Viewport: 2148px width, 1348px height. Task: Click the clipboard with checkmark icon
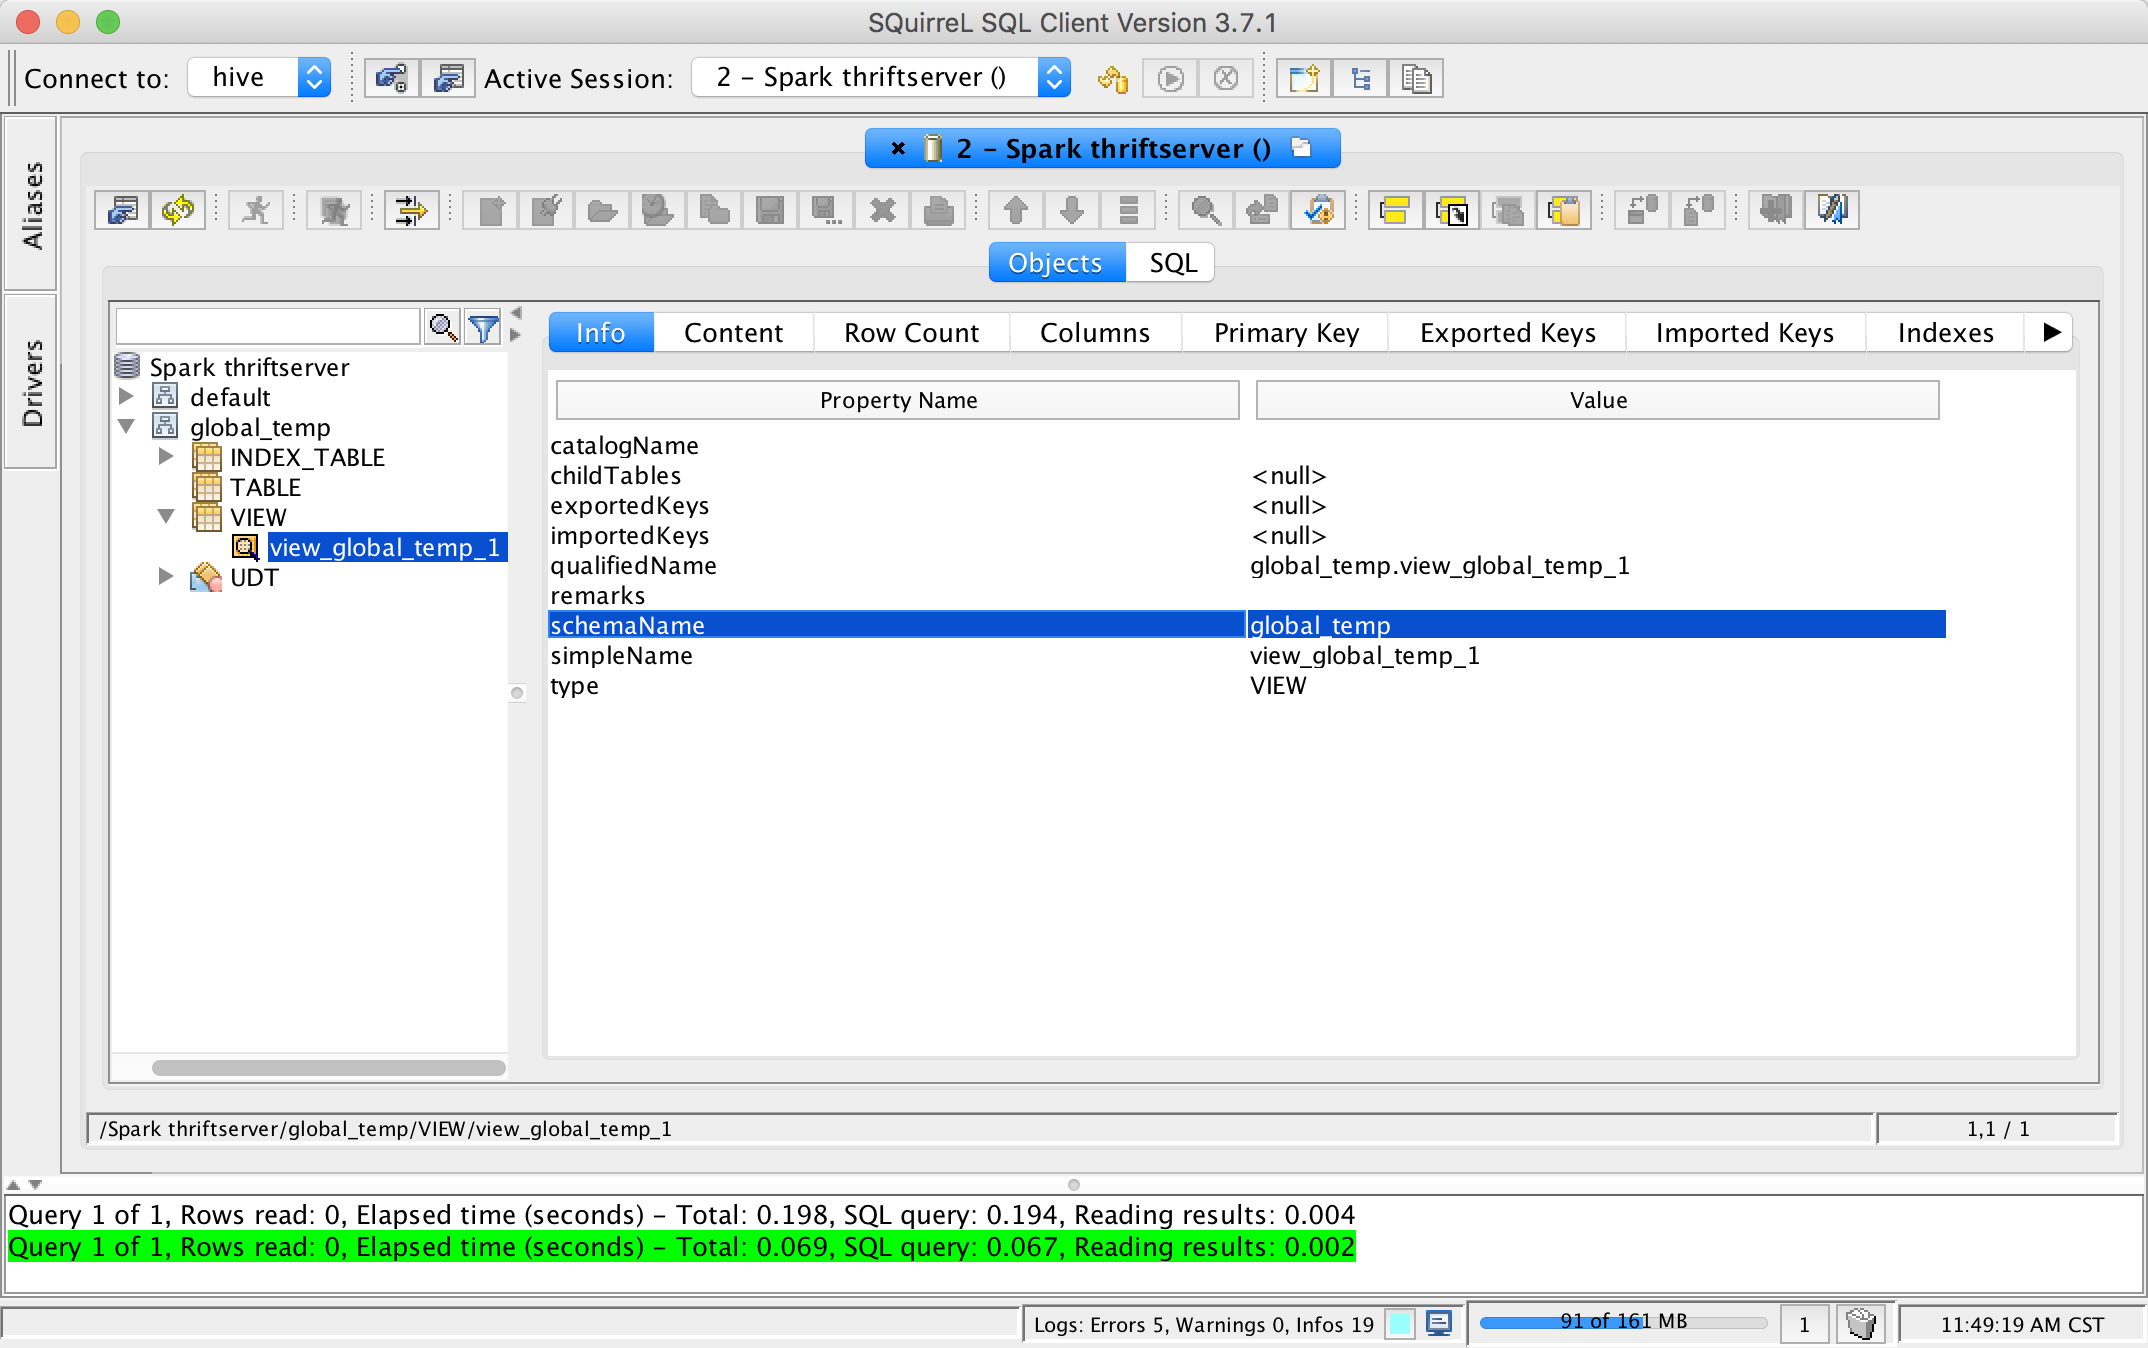click(x=1317, y=210)
